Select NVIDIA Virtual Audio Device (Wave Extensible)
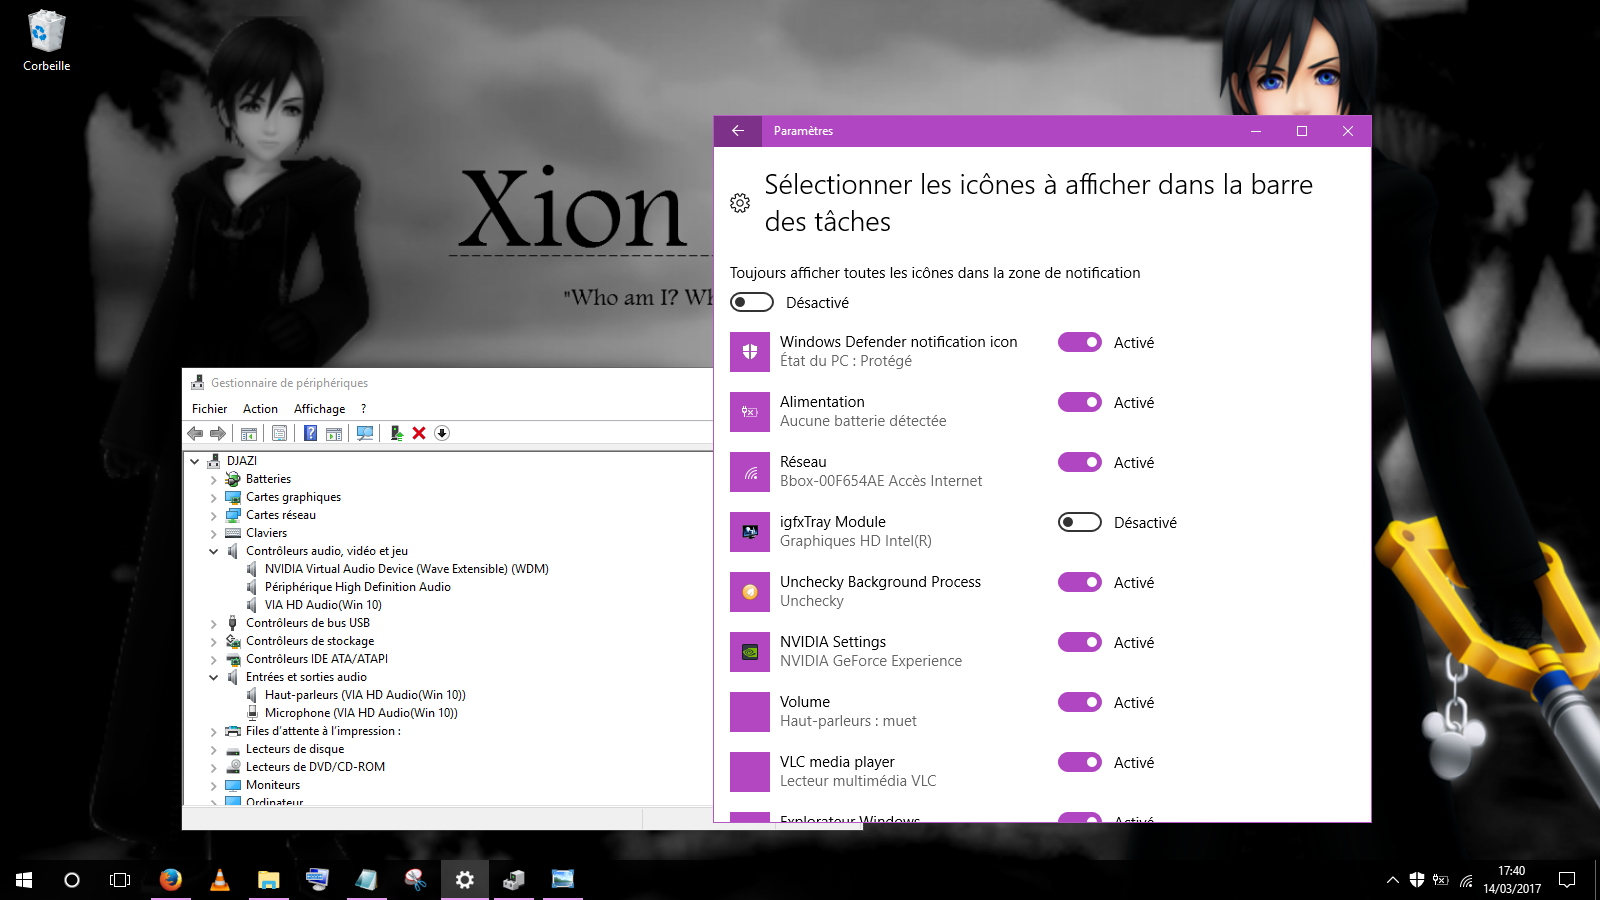This screenshot has height=900, width=1600. [406, 569]
